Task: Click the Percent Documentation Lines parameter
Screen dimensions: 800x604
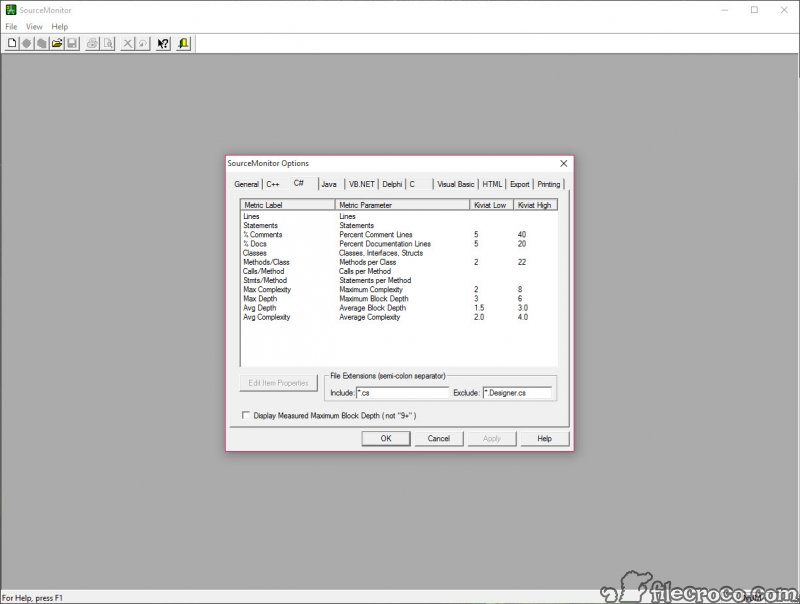Action: (x=385, y=244)
